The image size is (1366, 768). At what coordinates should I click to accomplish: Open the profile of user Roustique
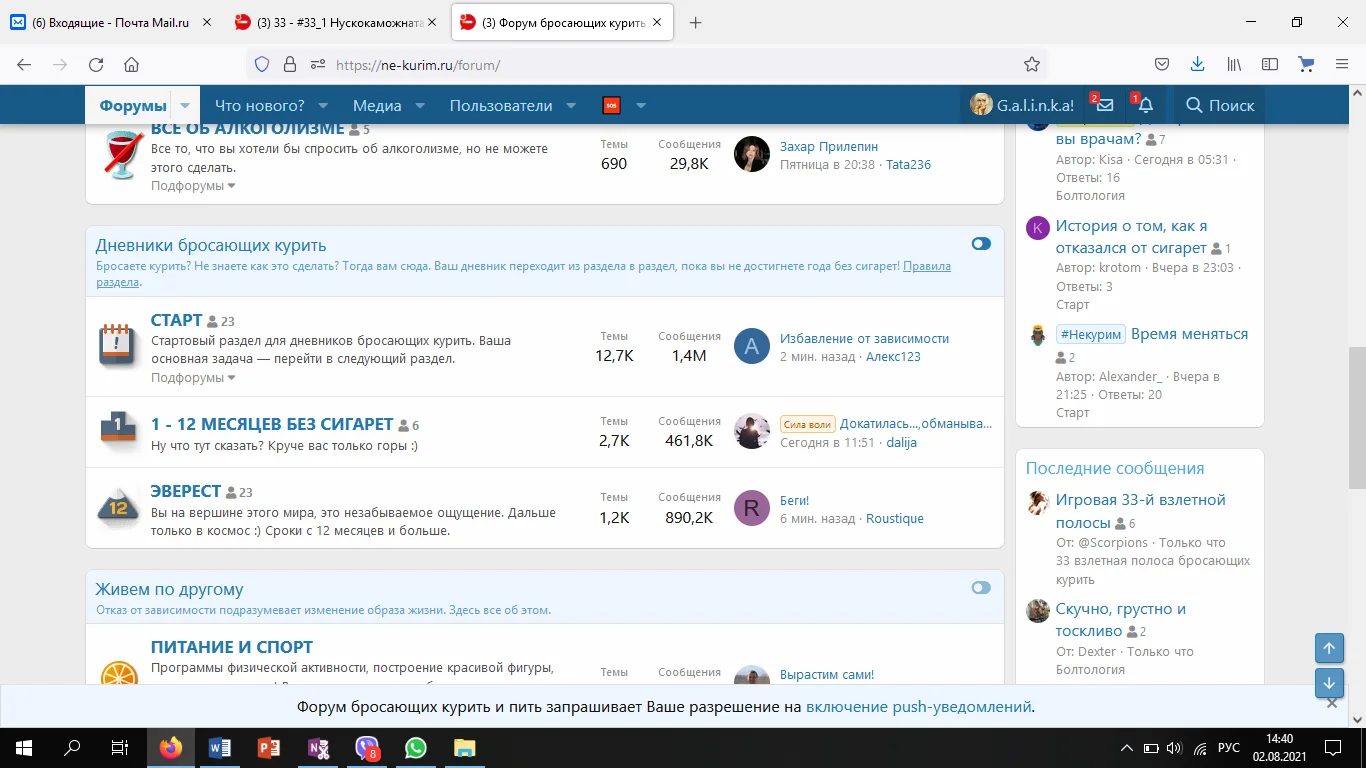coord(895,519)
